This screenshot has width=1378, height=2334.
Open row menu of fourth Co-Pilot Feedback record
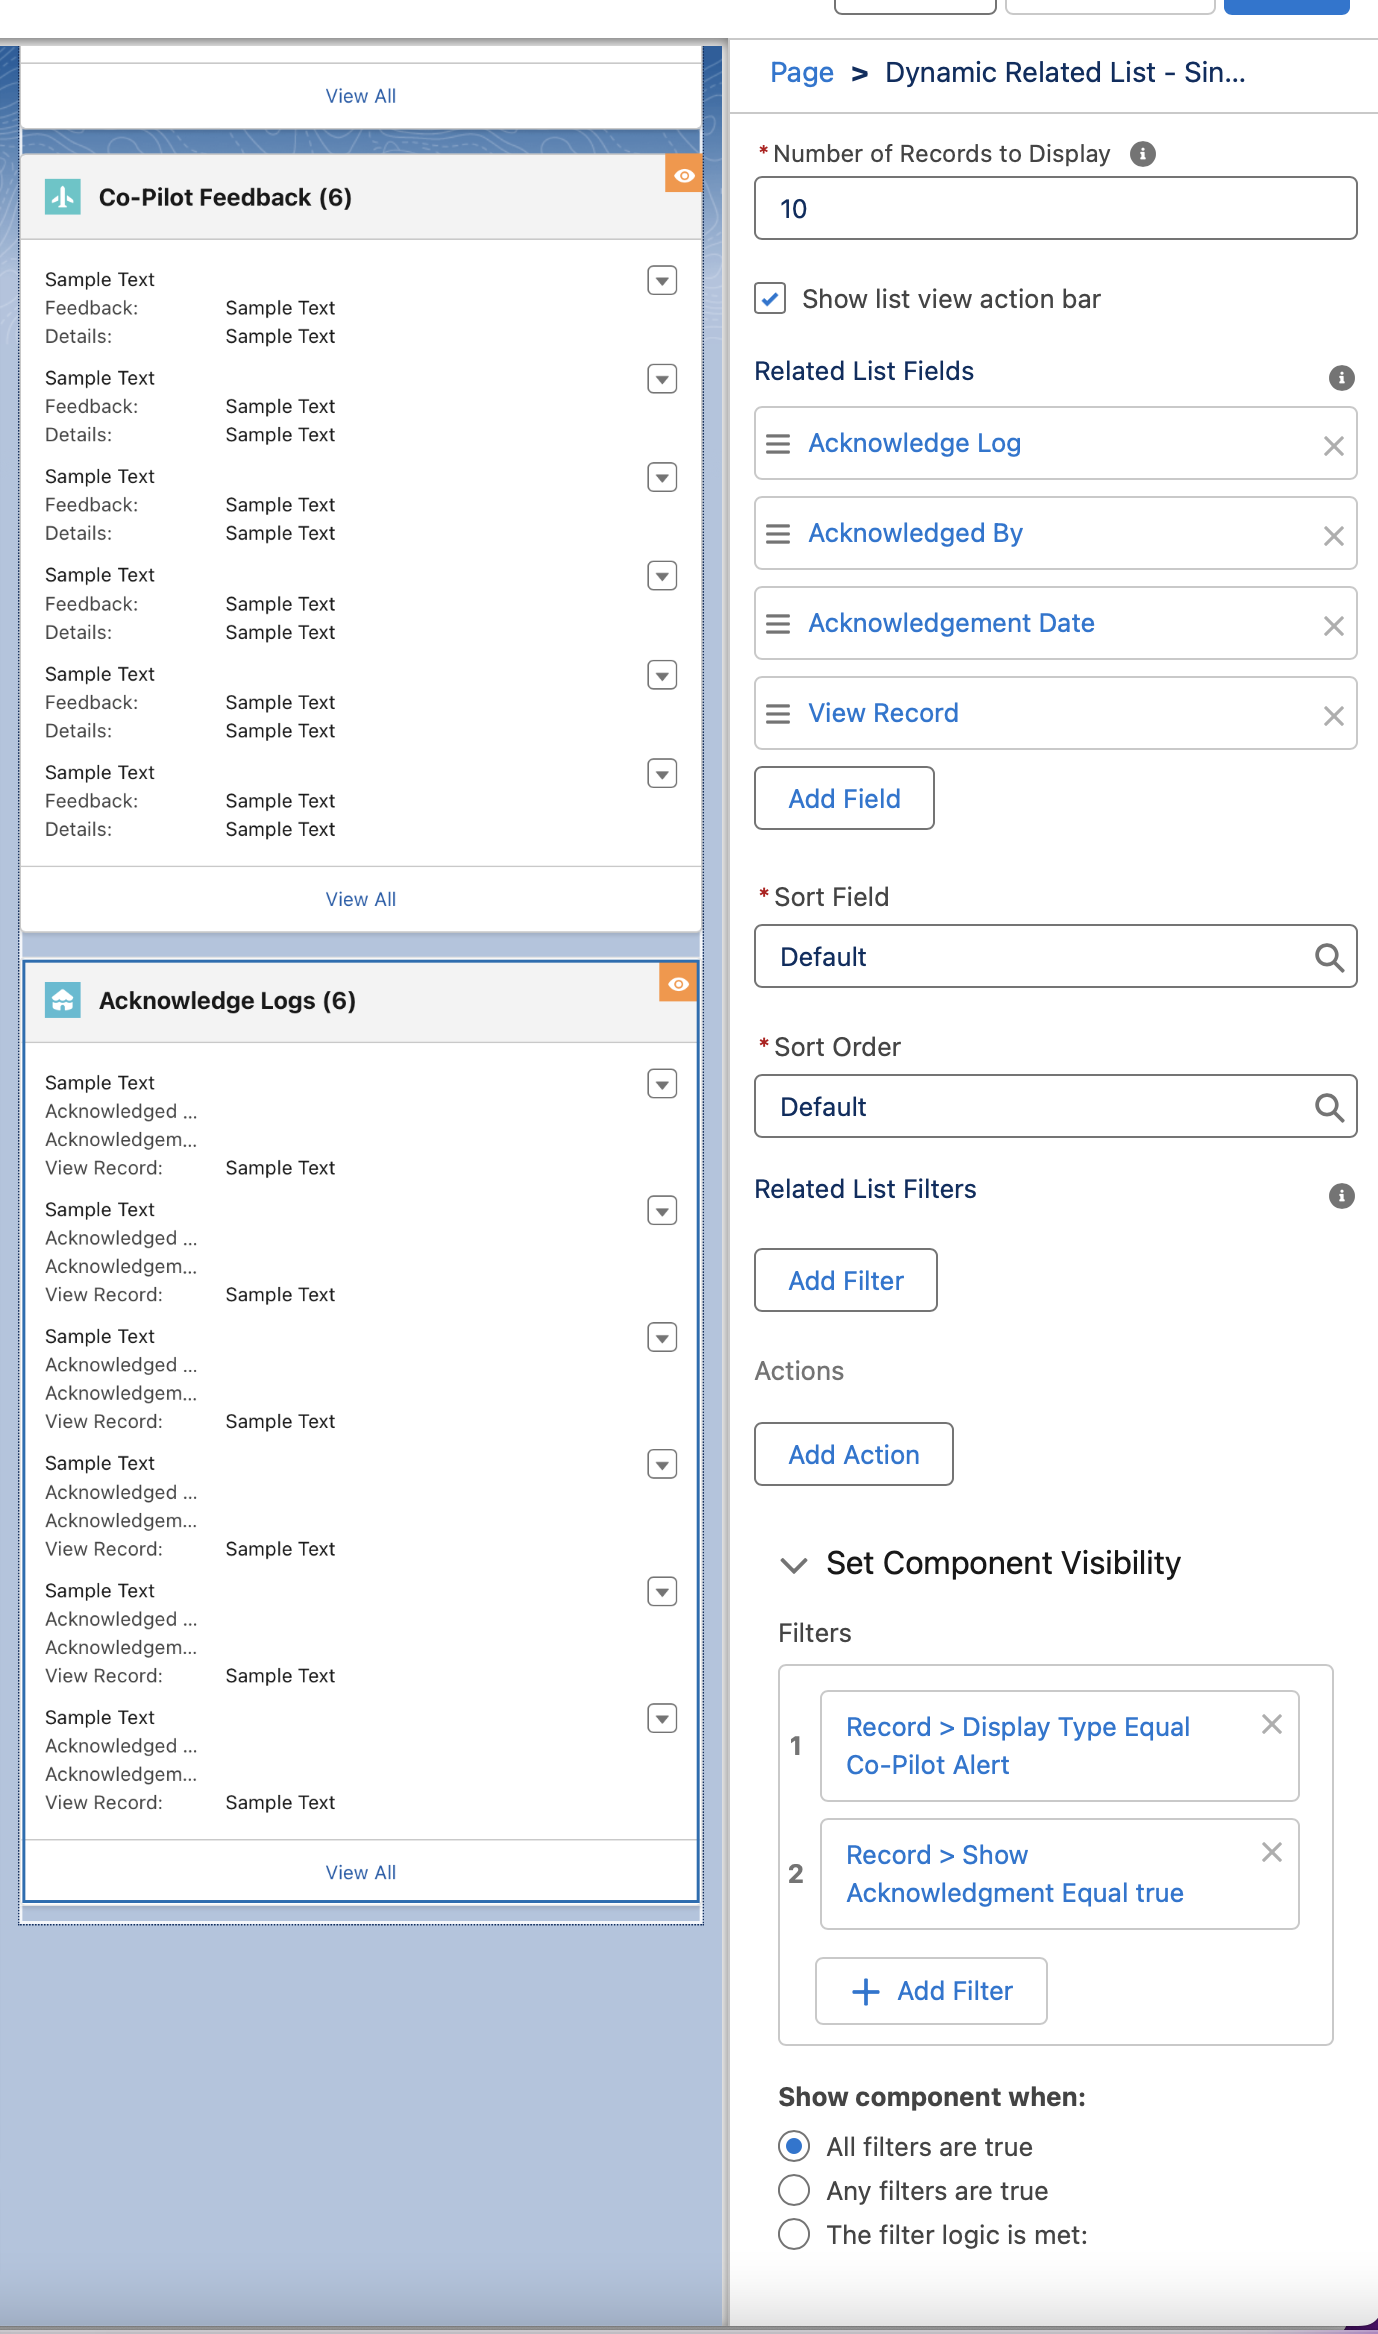[x=662, y=576]
